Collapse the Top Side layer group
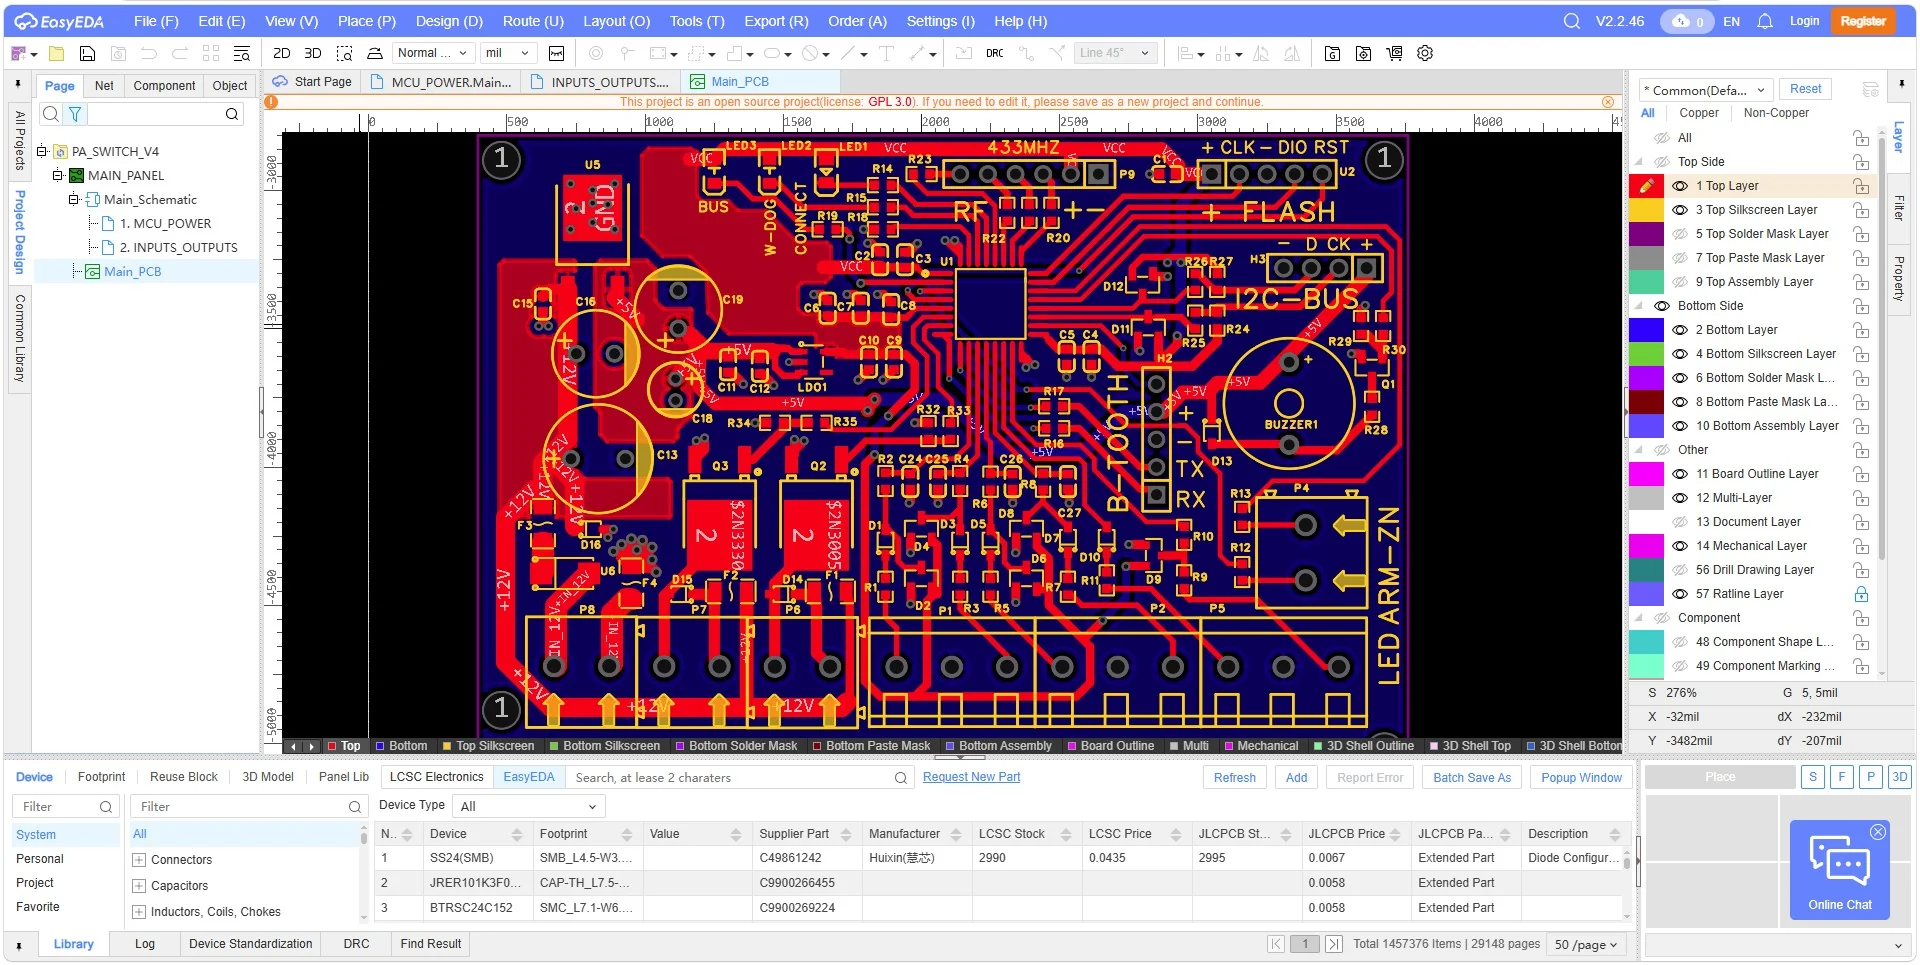The height and width of the screenshot is (965, 1920). coord(1638,161)
